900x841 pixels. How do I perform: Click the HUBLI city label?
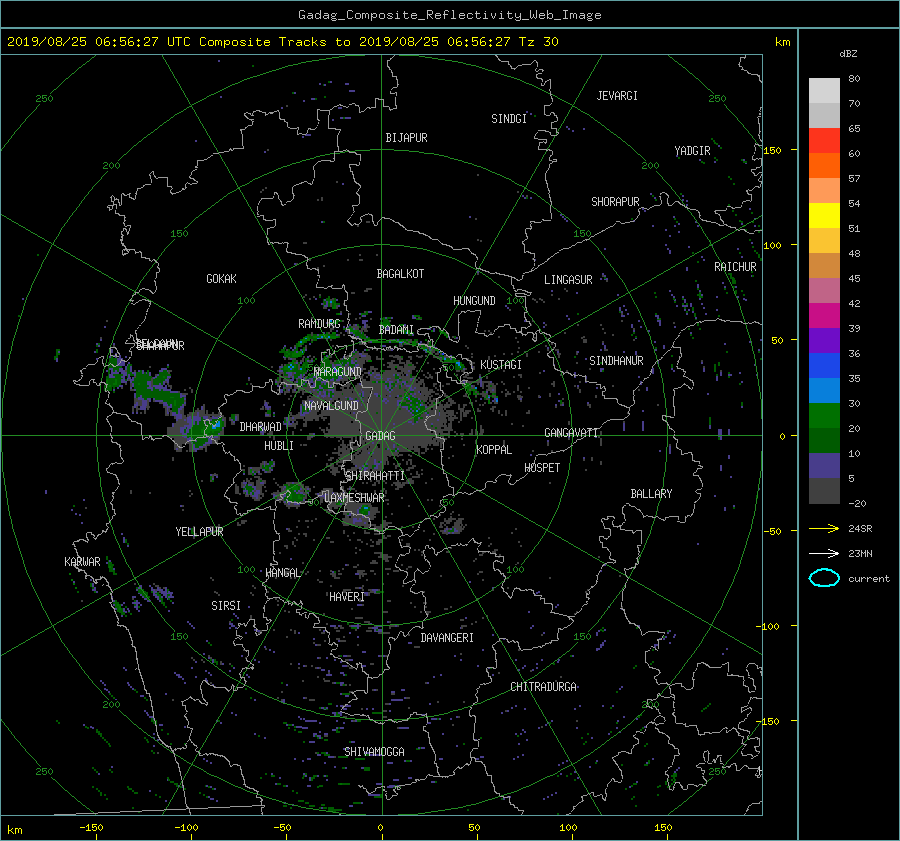pos(279,445)
